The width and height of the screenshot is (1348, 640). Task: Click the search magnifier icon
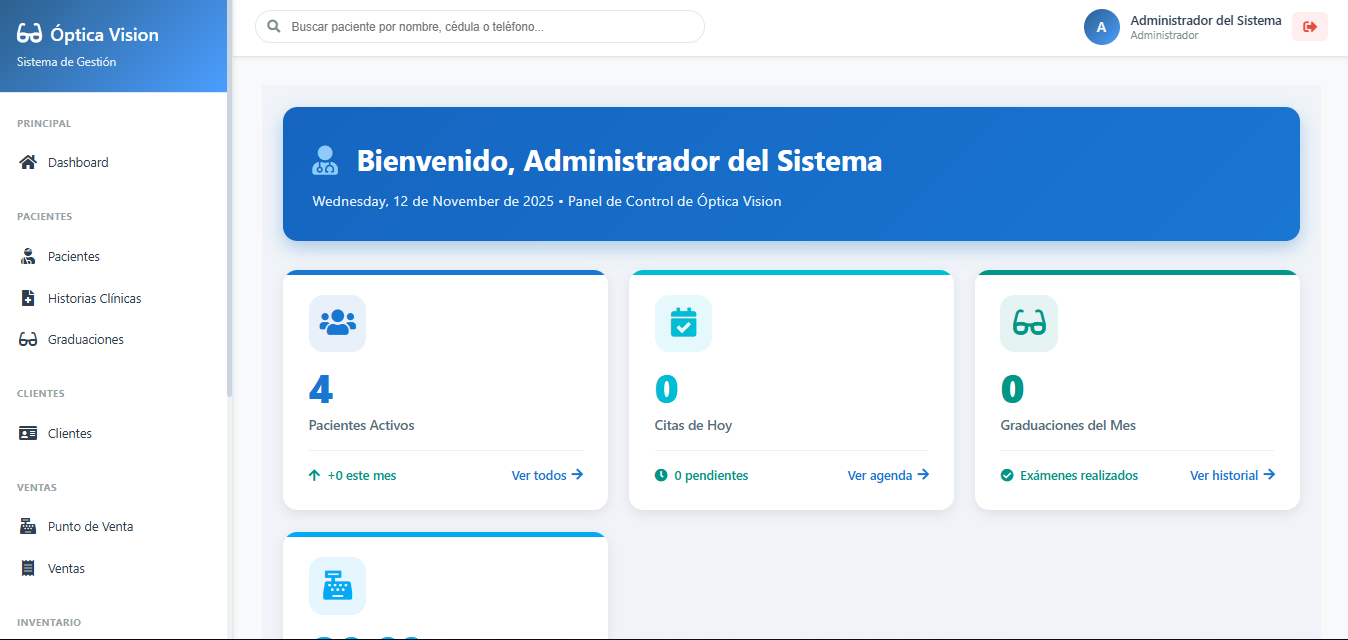pyautogui.click(x=274, y=26)
